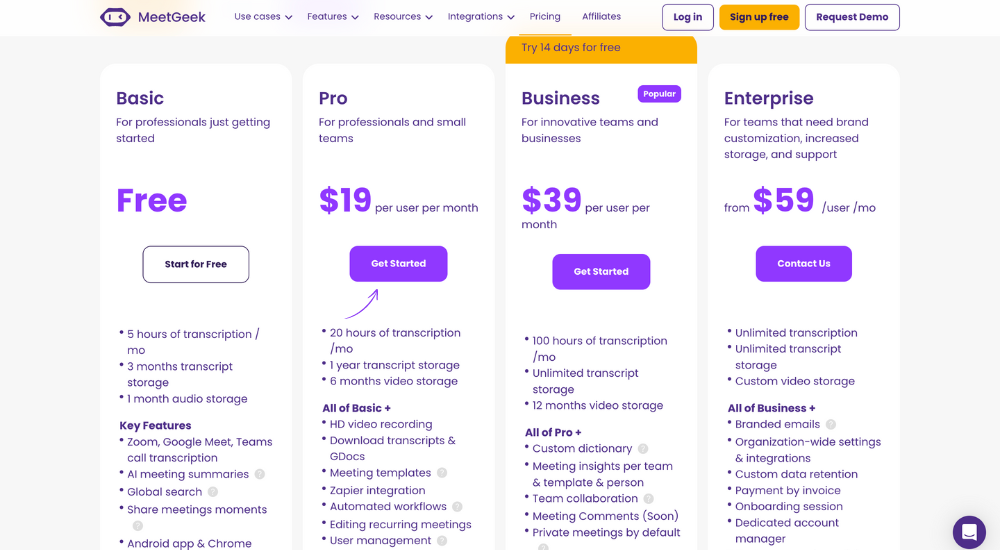Viewport: 1000px width, 550px height.
Task: Click help icon beside Global search
Action: pyautogui.click(x=213, y=492)
